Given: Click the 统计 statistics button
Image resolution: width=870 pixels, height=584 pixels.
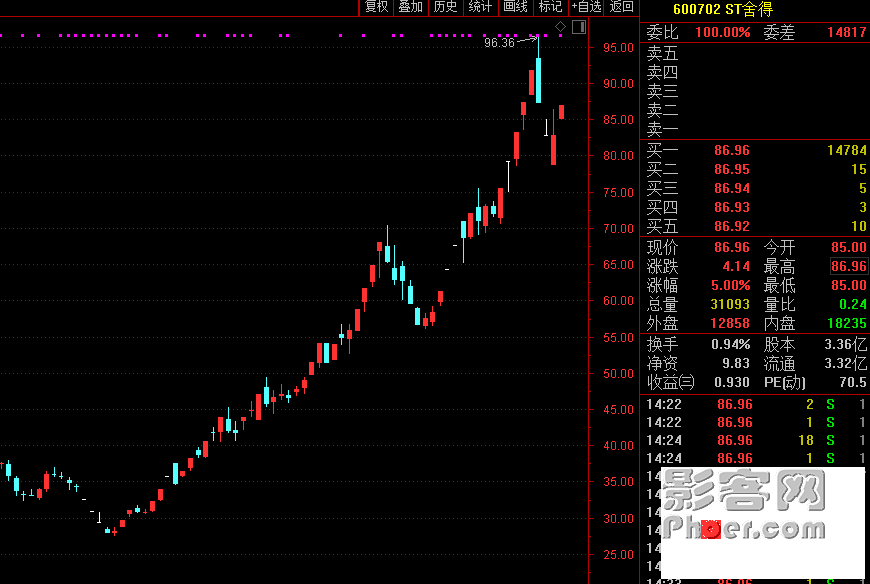Looking at the screenshot, I should pos(480,7).
